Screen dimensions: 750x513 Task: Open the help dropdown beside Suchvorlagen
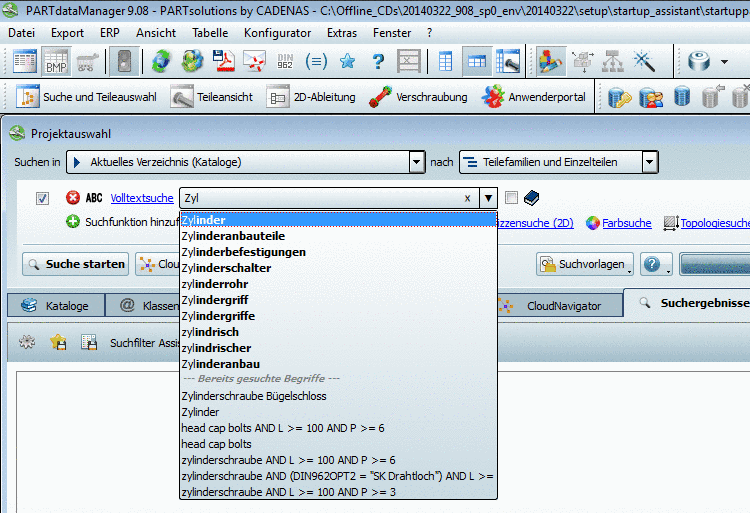coord(656,264)
